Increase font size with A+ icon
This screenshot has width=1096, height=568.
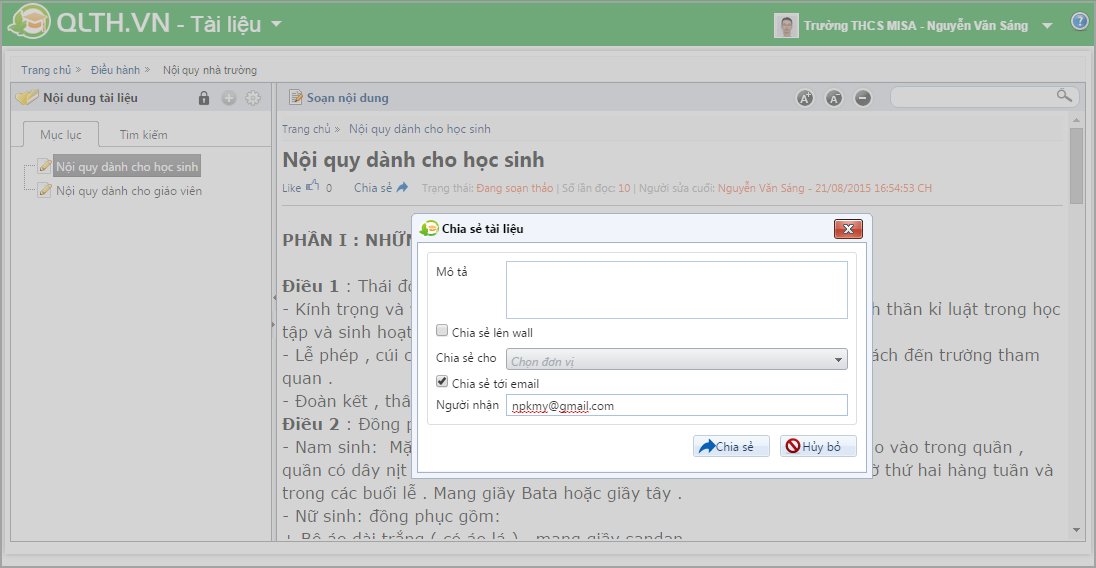pyautogui.click(x=804, y=98)
